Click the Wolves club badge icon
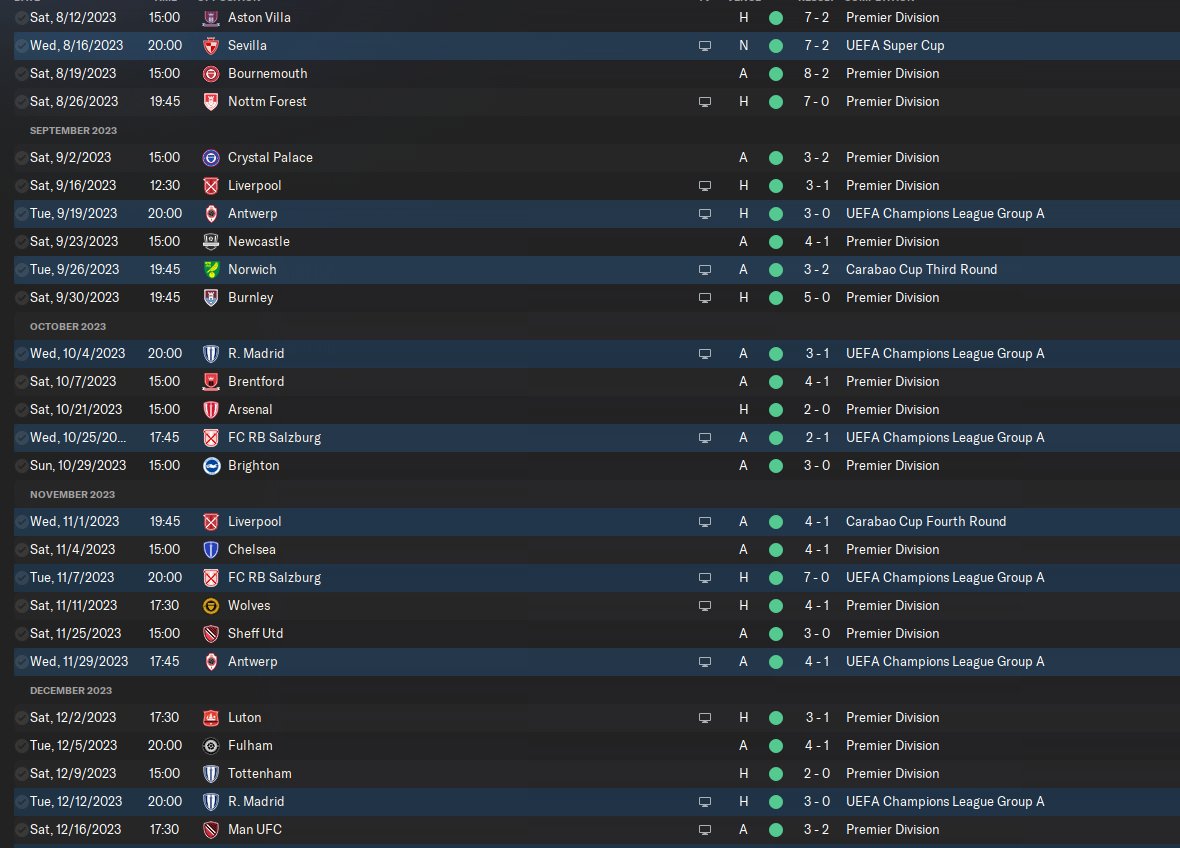This screenshot has width=1180, height=848. click(x=211, y=606)
